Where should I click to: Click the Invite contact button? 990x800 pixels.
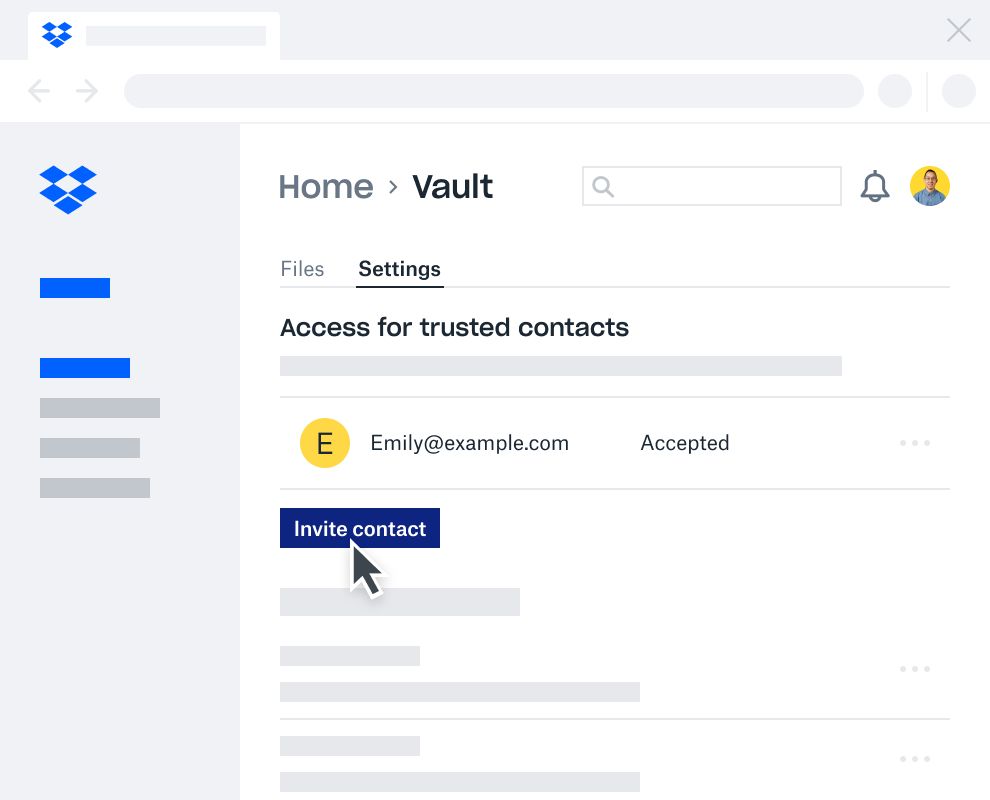(360, 528)
